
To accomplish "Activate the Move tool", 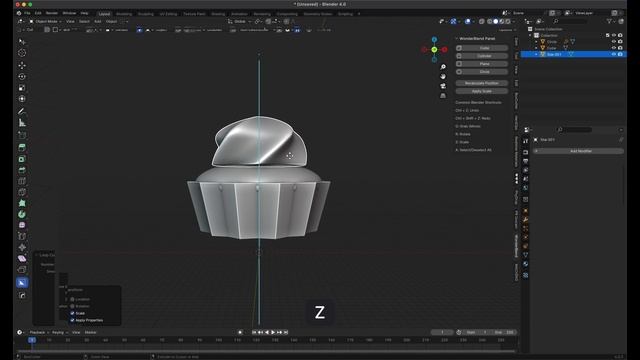I will [x=22, y=65].
